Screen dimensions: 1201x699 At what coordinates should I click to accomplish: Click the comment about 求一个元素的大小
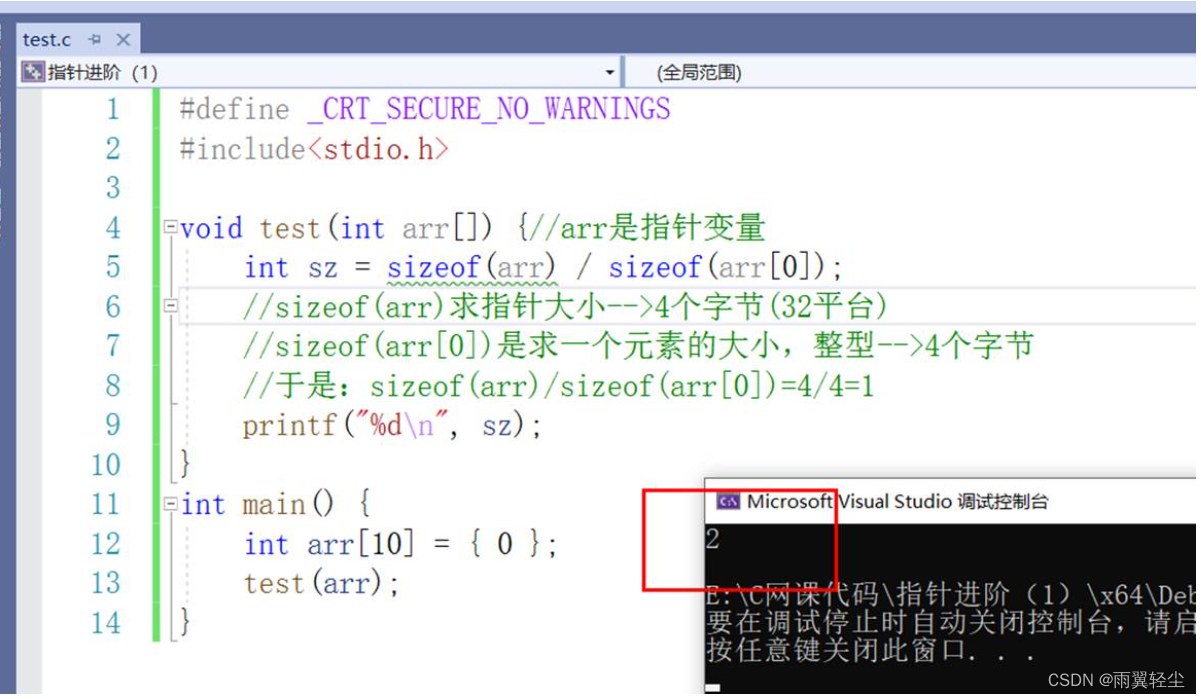638,347
